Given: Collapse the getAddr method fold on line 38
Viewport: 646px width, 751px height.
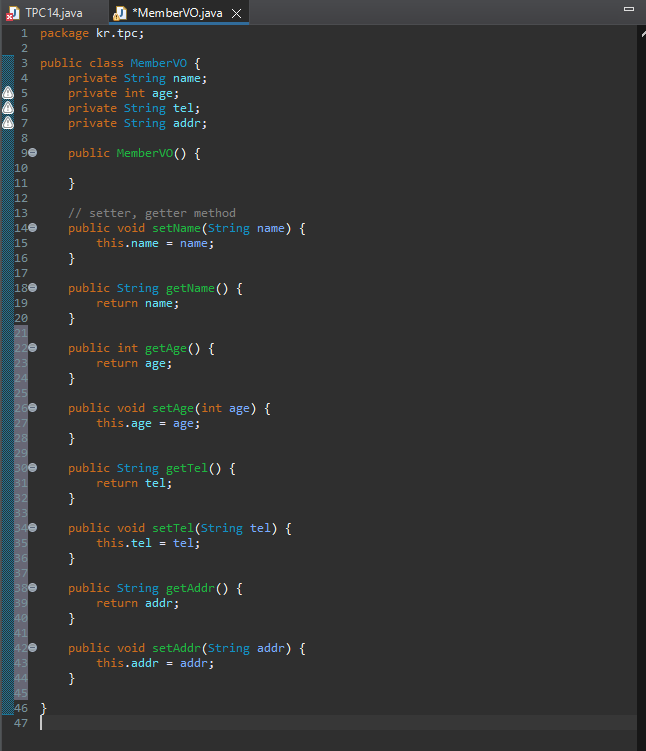Looking at the screenshot, I should coord(33,588).
